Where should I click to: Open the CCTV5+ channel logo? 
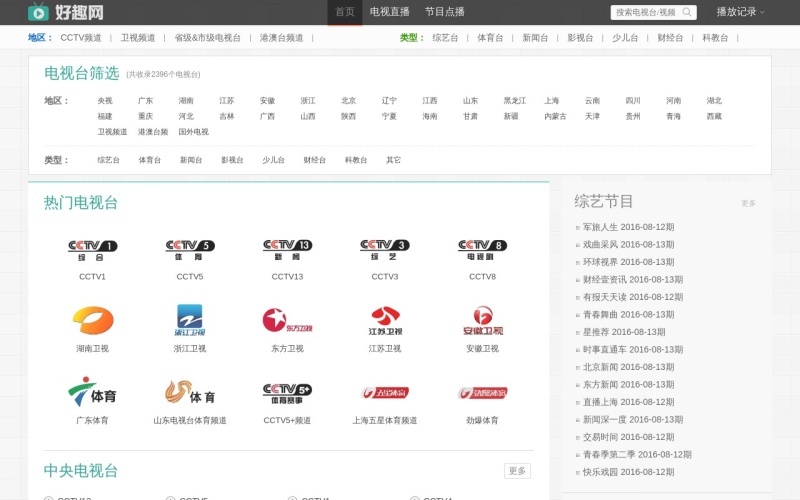287,393
